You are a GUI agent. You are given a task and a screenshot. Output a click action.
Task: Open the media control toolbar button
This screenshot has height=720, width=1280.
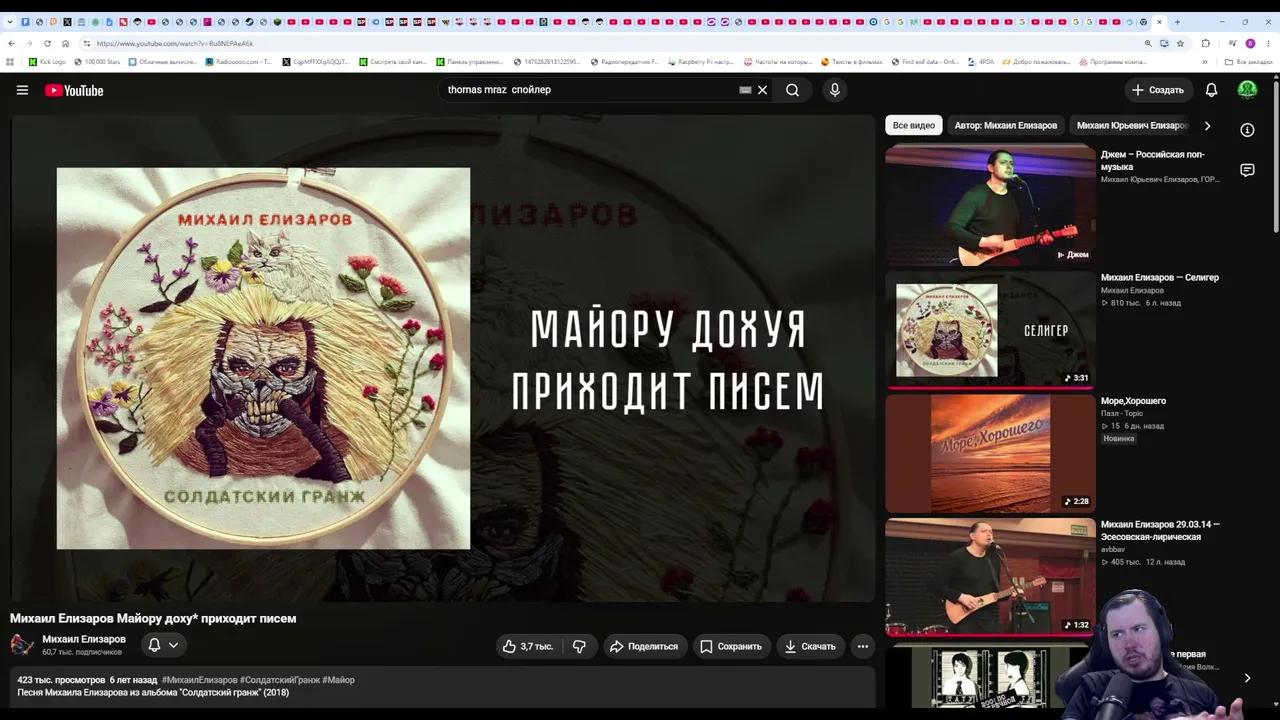(x=1230, y=43)
